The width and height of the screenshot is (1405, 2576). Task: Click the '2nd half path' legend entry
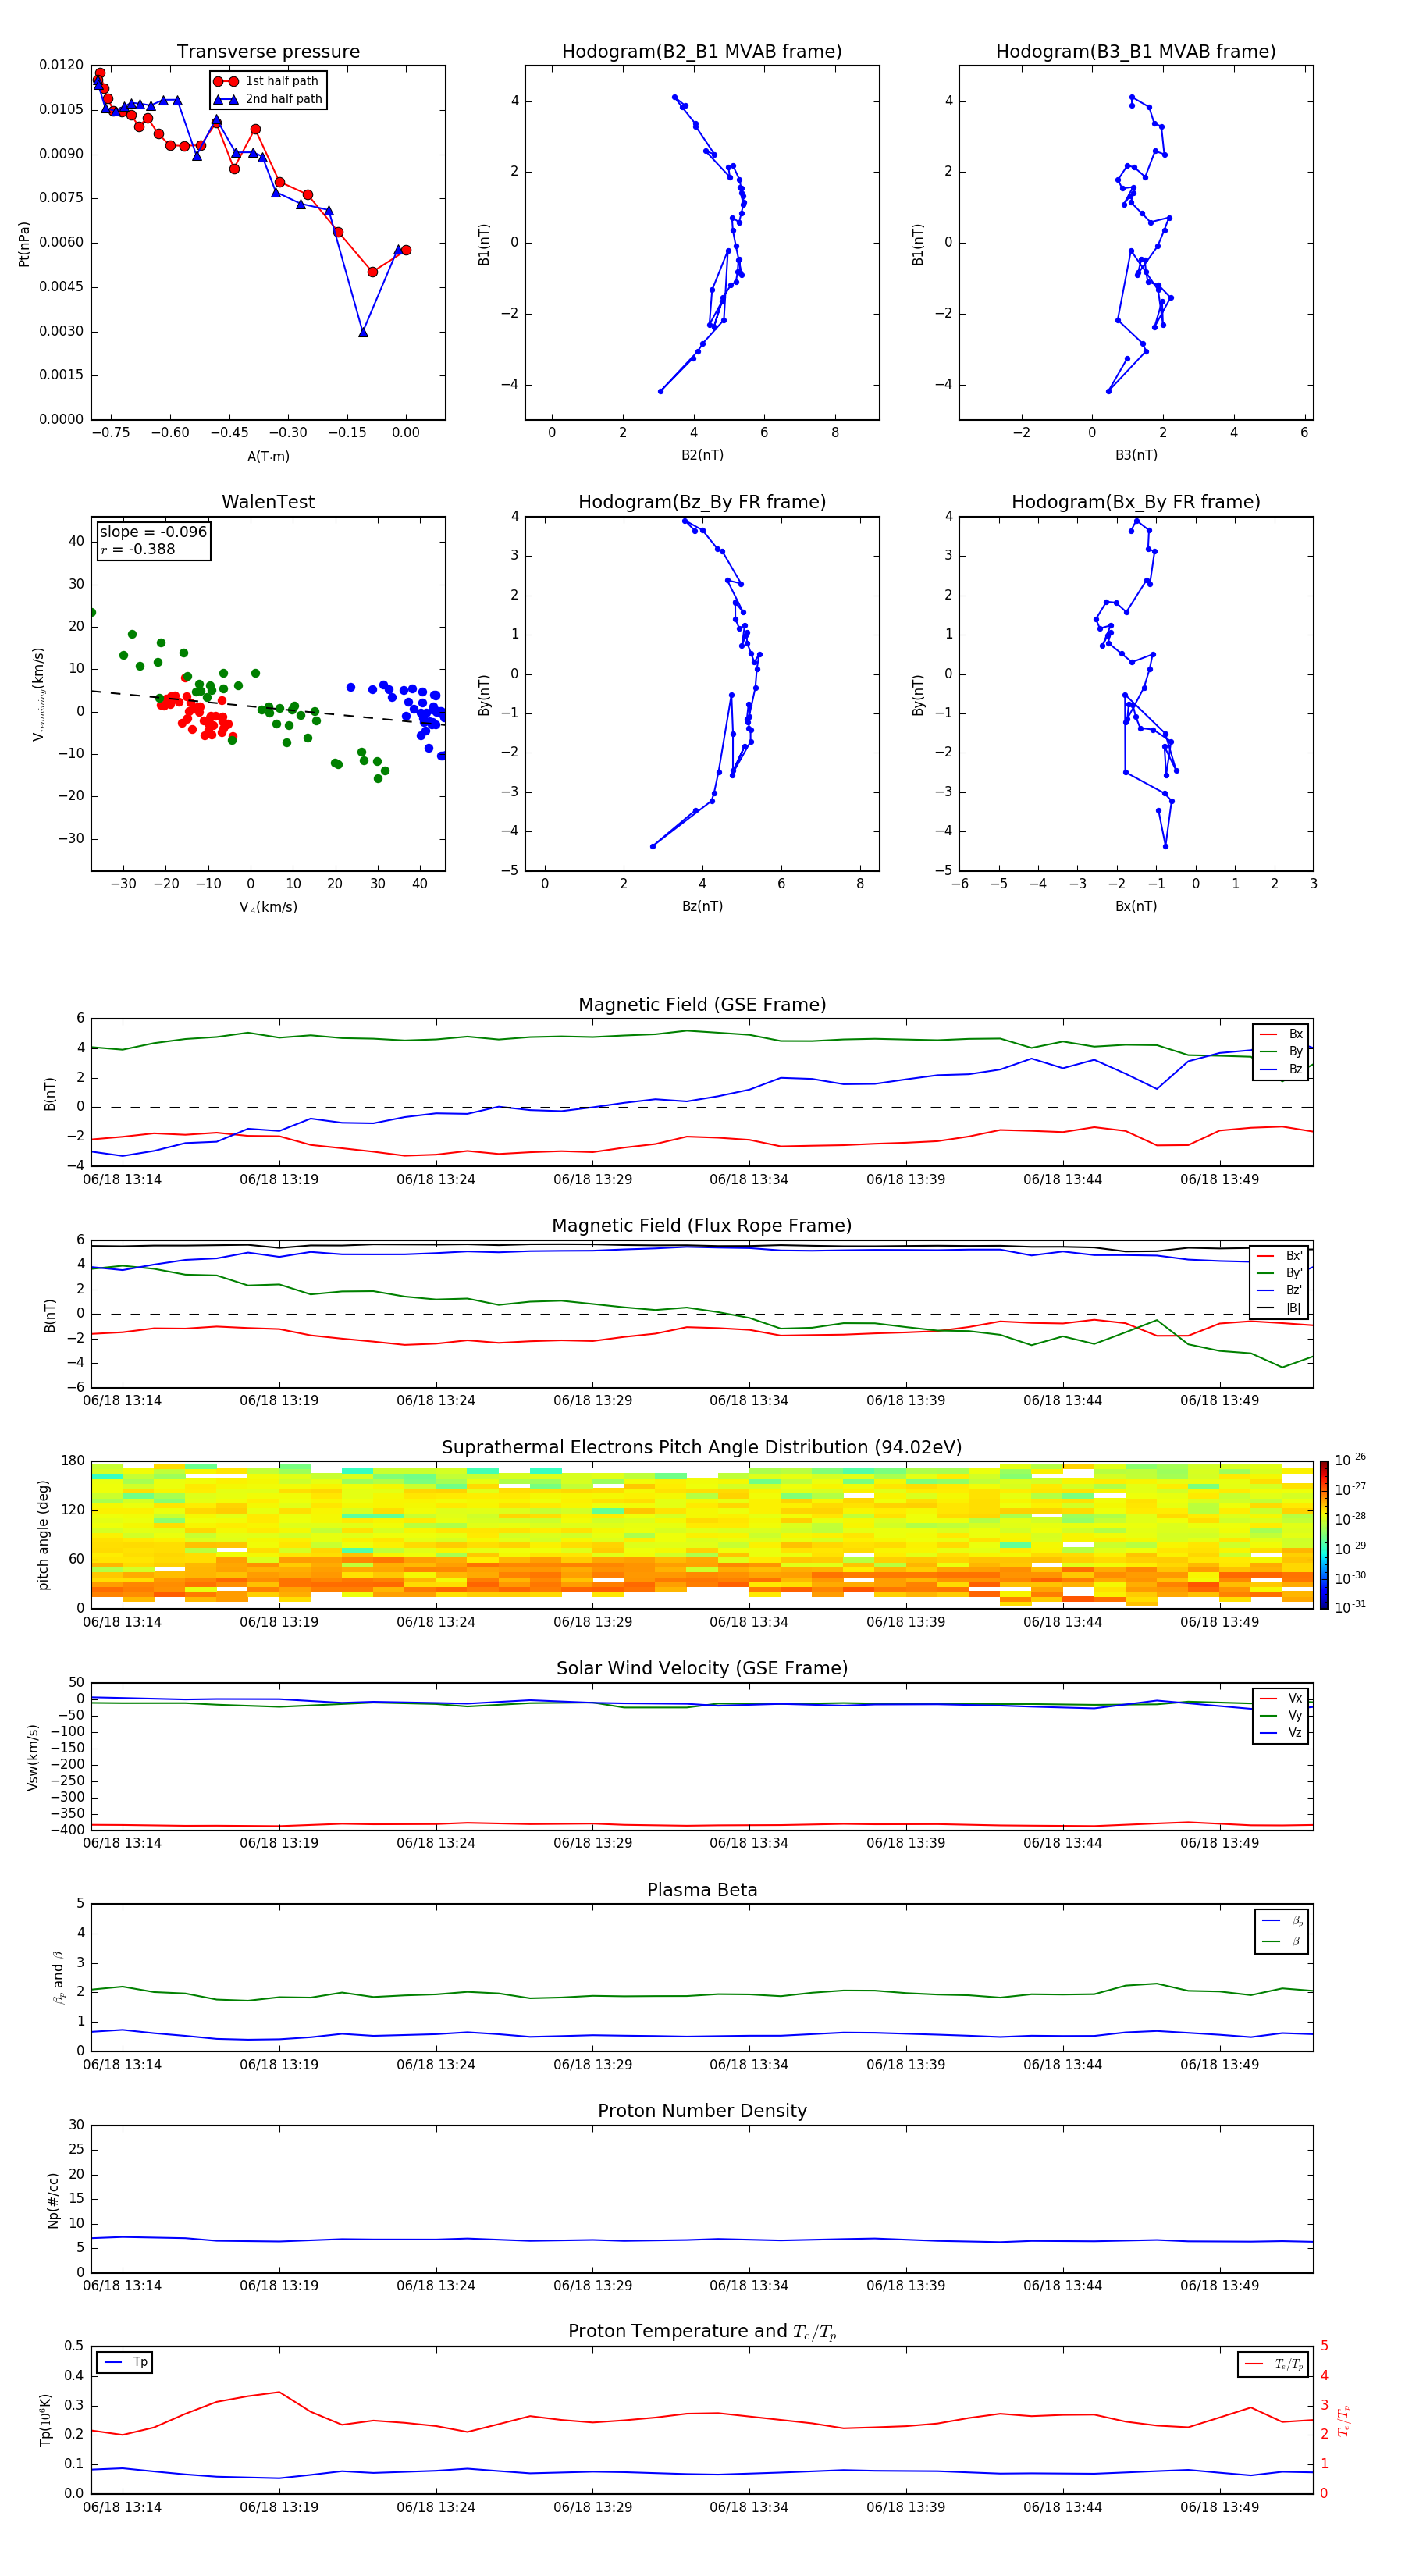(268, 99)
